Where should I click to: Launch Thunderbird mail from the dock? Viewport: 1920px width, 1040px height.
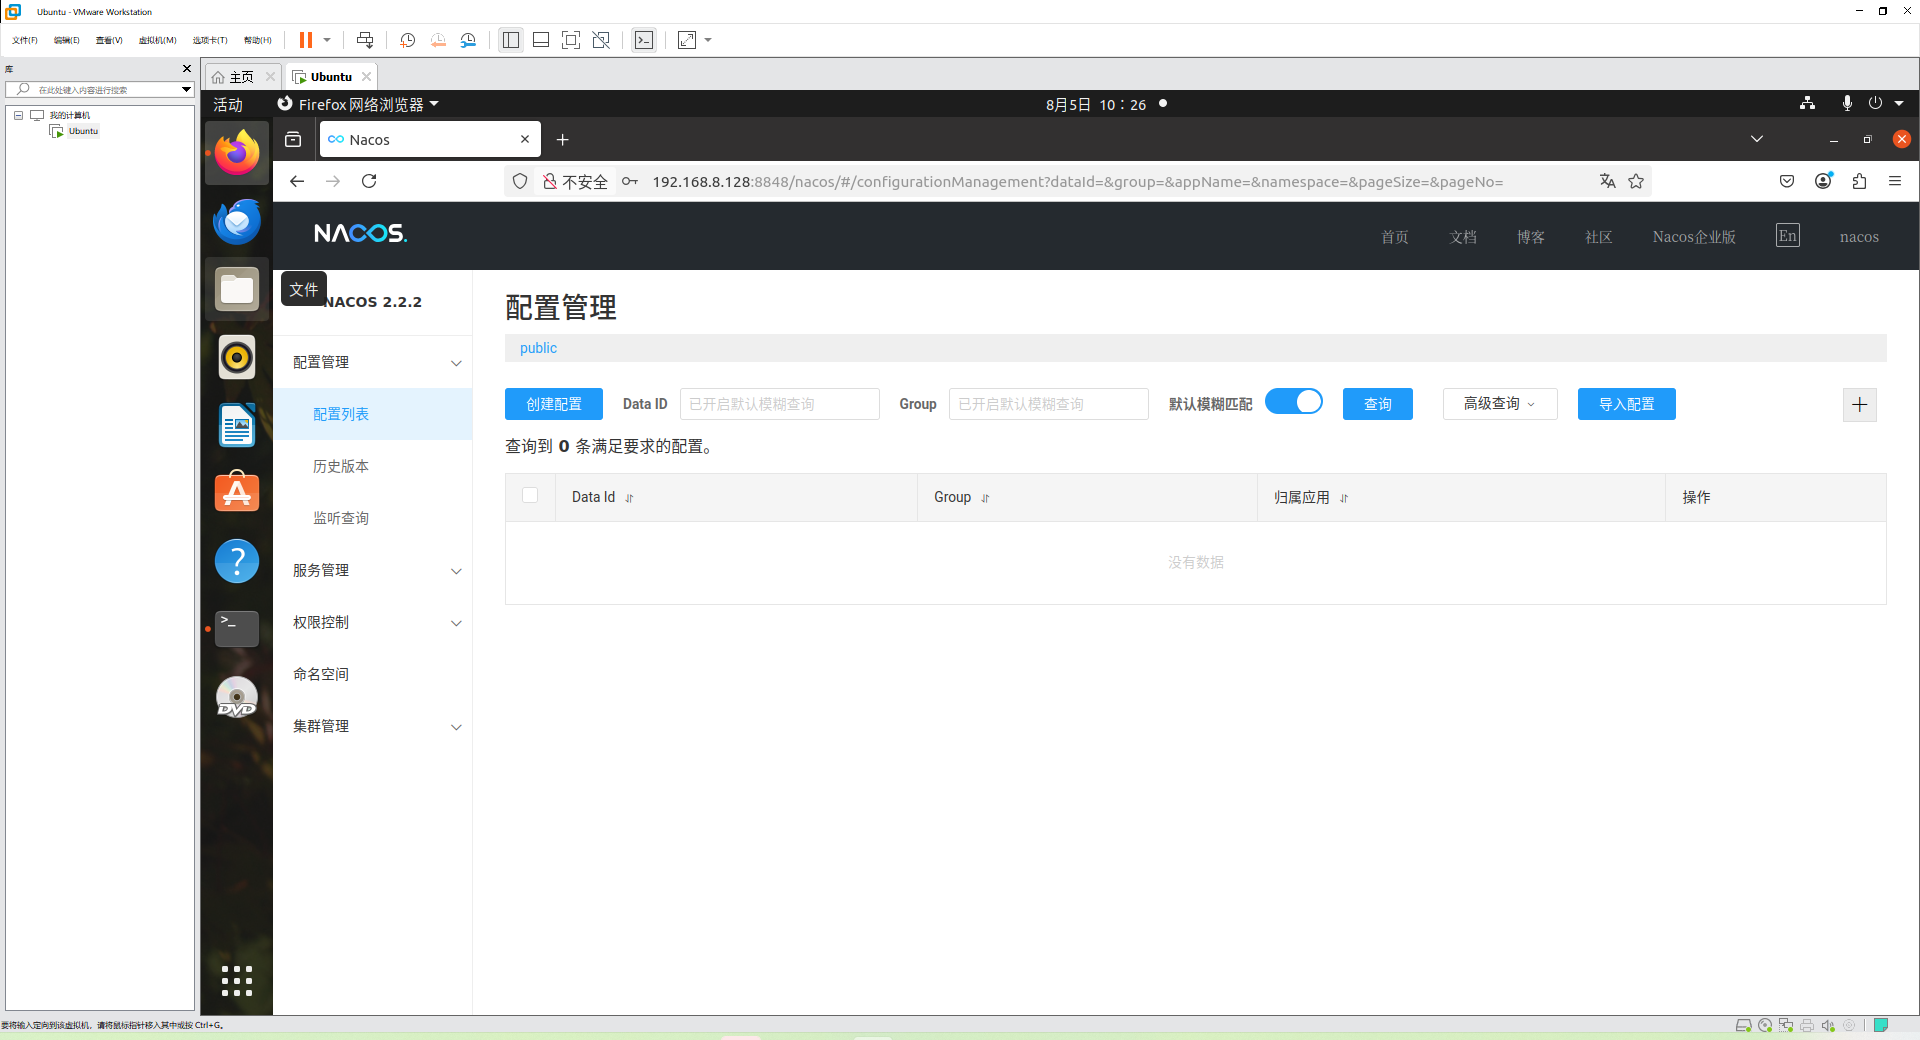pos(237,221)
